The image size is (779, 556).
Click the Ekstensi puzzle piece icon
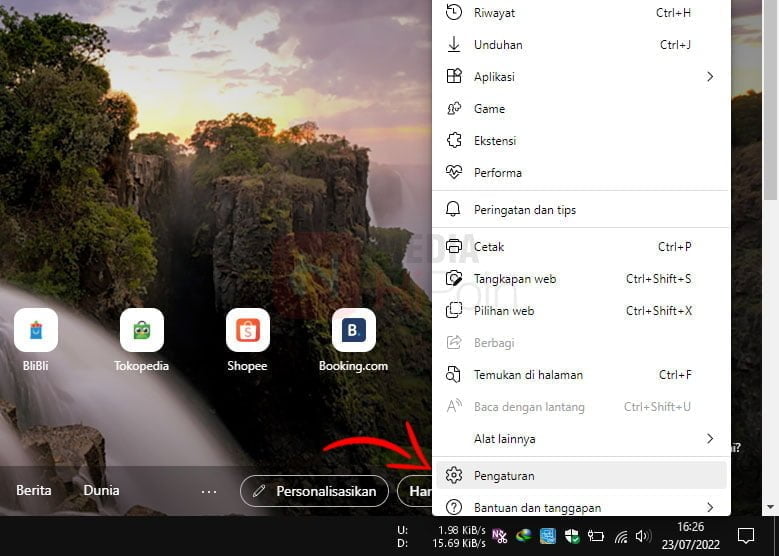(x=454, y=141)
